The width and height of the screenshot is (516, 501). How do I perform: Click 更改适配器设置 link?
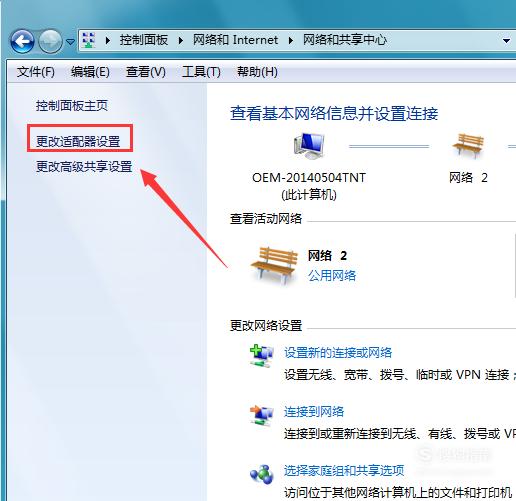(78, 141)
